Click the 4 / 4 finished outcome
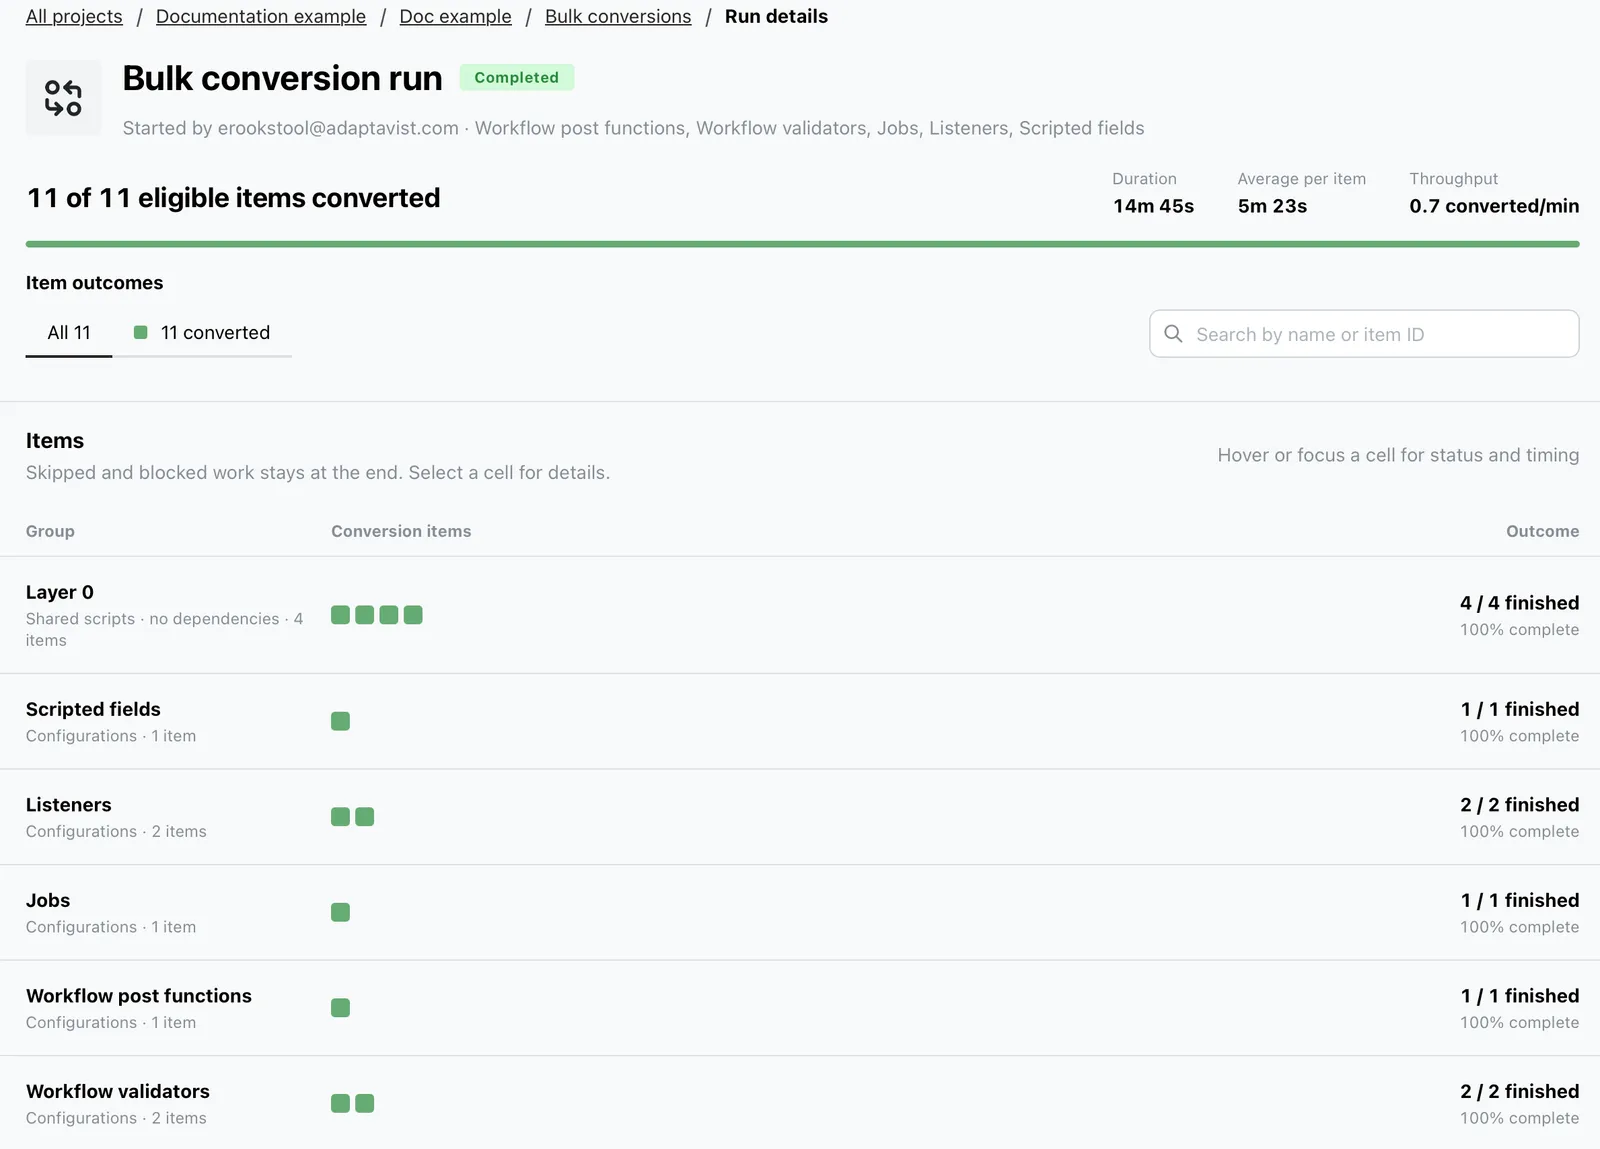This screenshot has height=1149, width=1600. pyautogui.click(x=1519, y=603)
